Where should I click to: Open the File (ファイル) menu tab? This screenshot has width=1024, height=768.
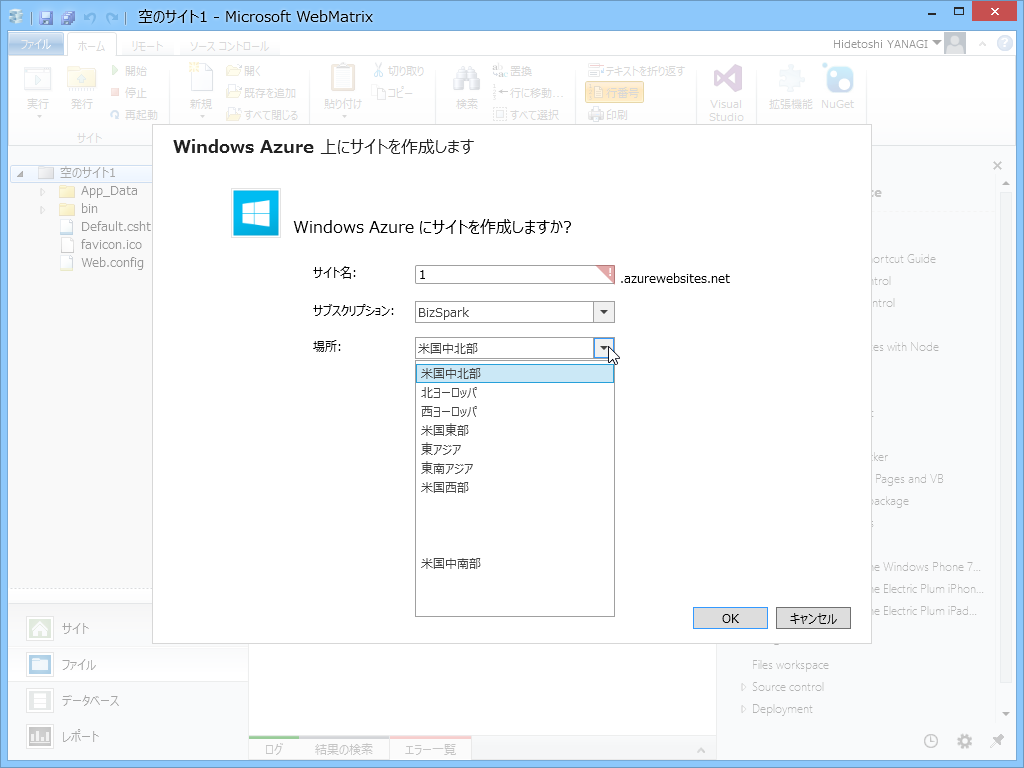pyautogui.click(x=36, y=44)
